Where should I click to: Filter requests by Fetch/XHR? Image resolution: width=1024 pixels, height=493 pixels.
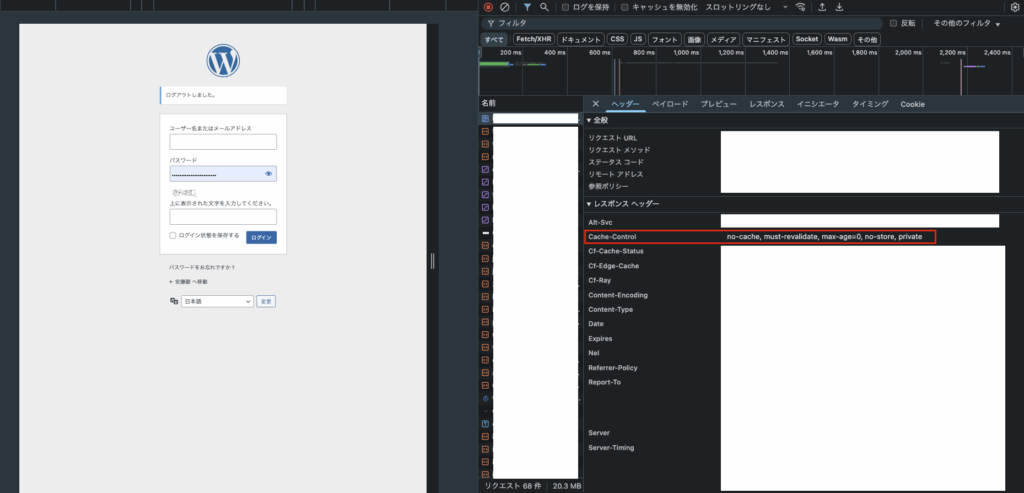pyautogui.click(x=533, y=40)
